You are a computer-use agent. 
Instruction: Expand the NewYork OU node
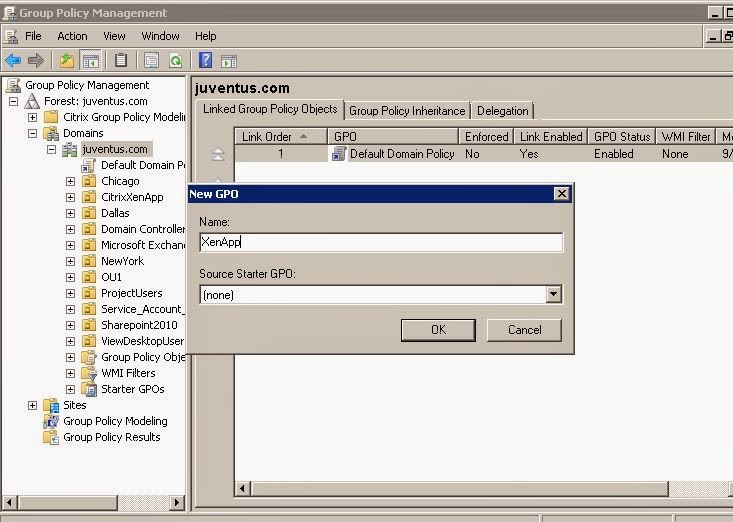70,261
